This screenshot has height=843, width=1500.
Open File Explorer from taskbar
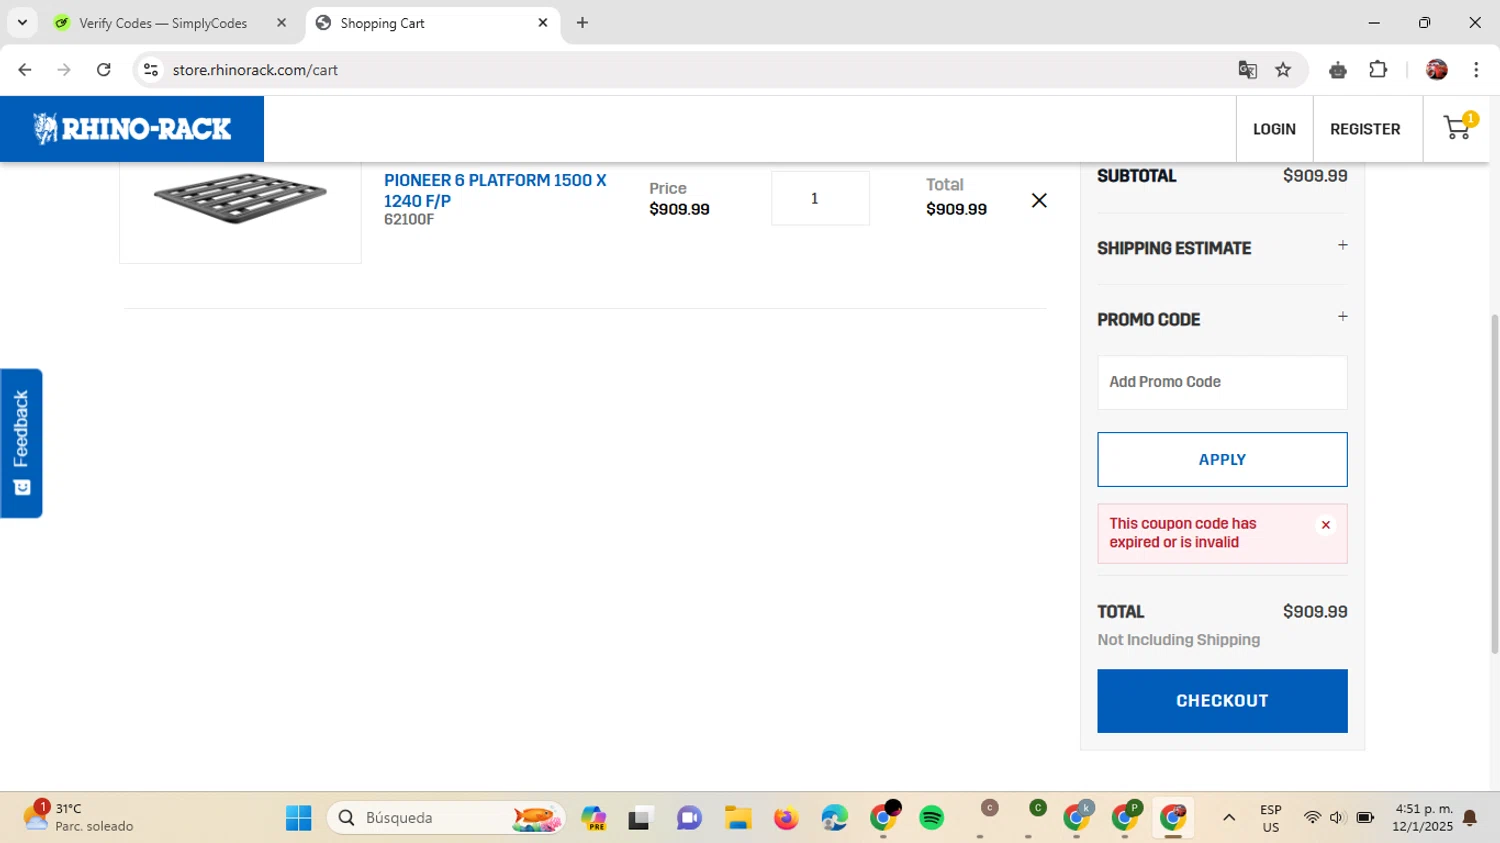(x=738, y=818)
